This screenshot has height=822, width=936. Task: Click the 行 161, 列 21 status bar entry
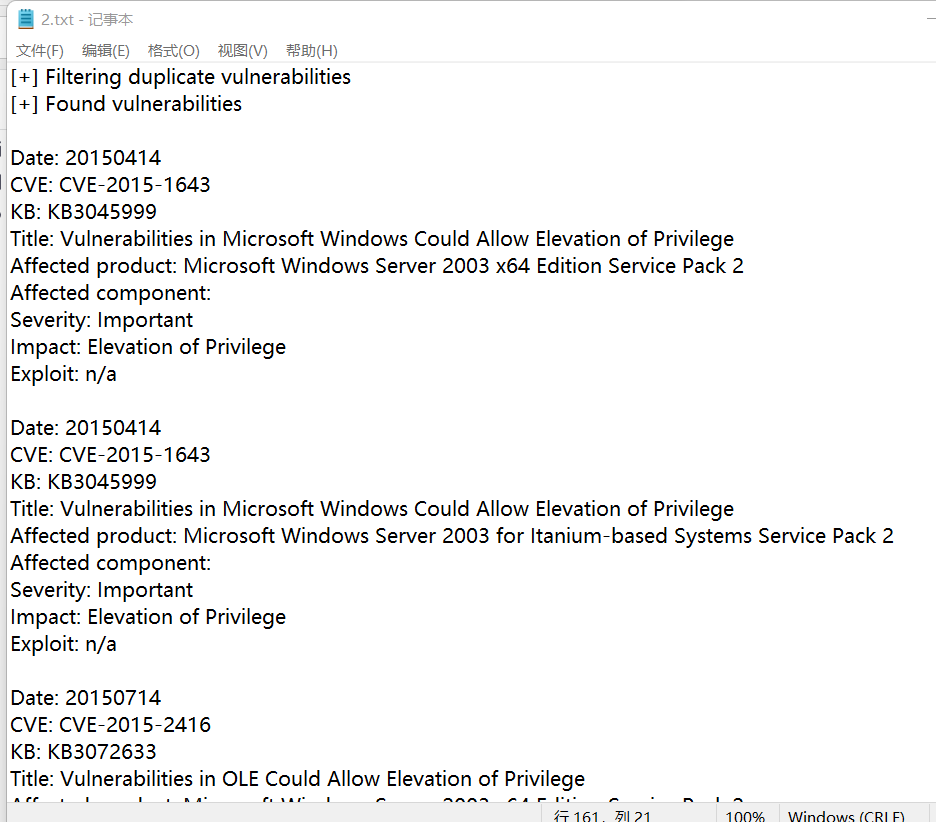tap(602, 815)
